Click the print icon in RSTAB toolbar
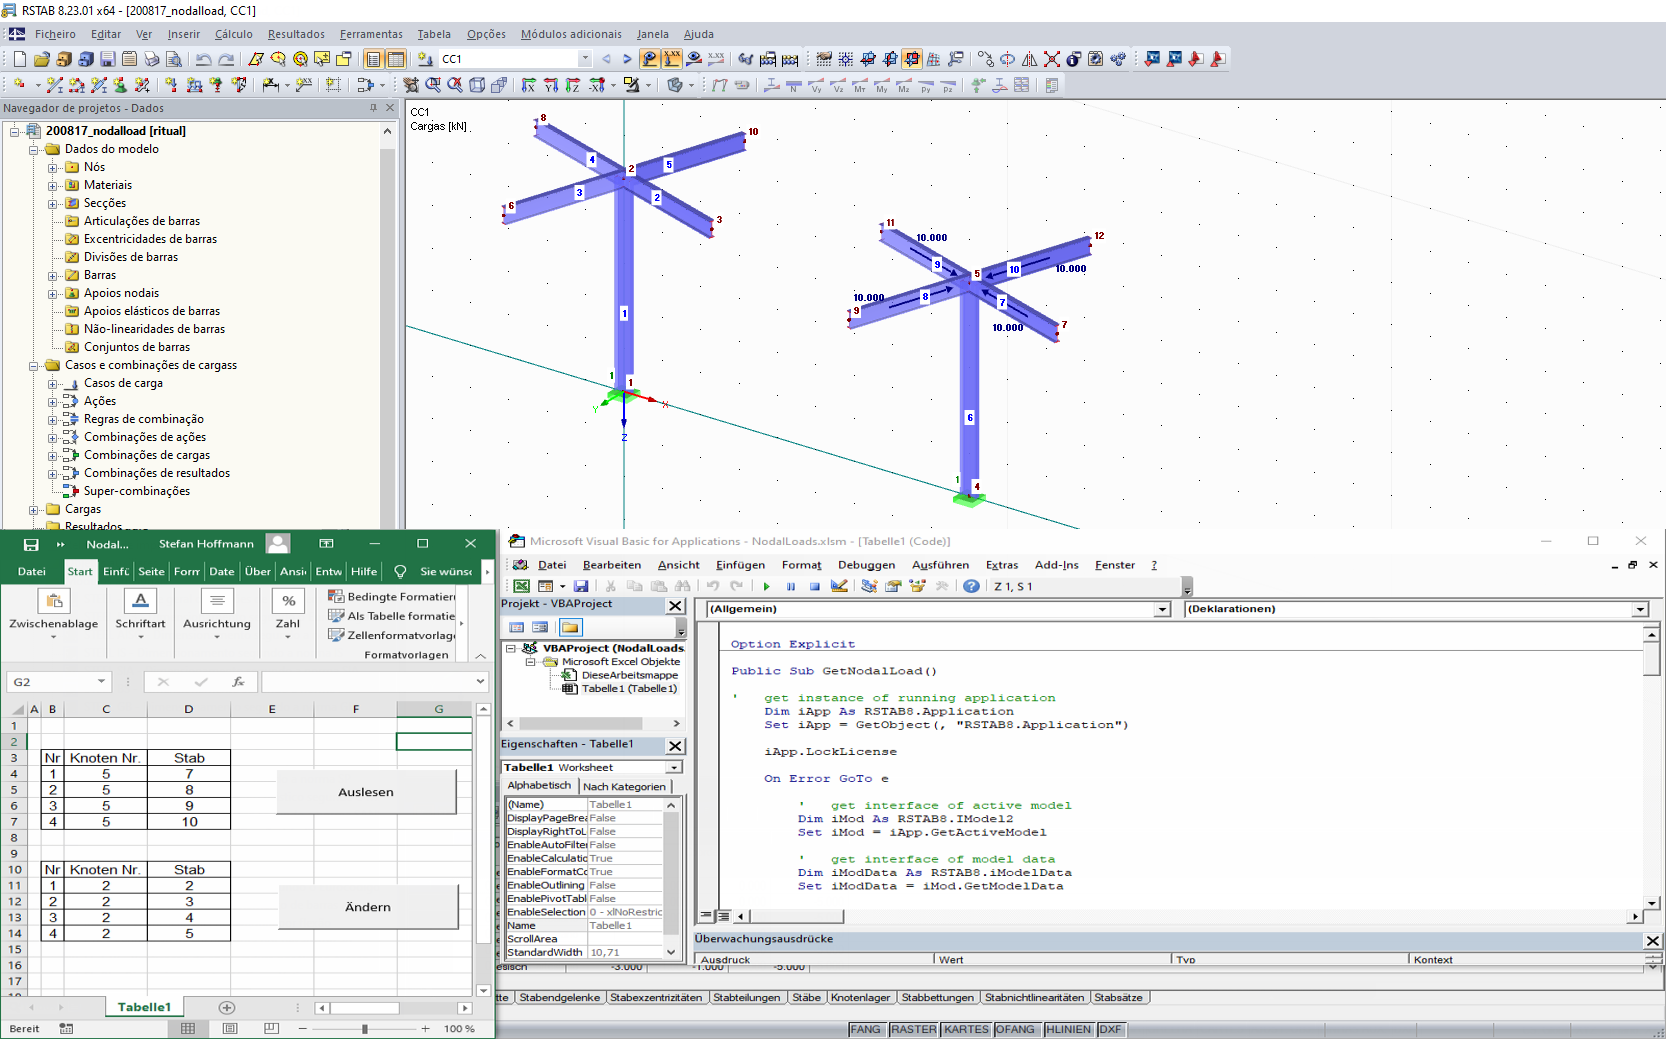The width and height of the screenshot is (1666, 1039). point(152,59)
